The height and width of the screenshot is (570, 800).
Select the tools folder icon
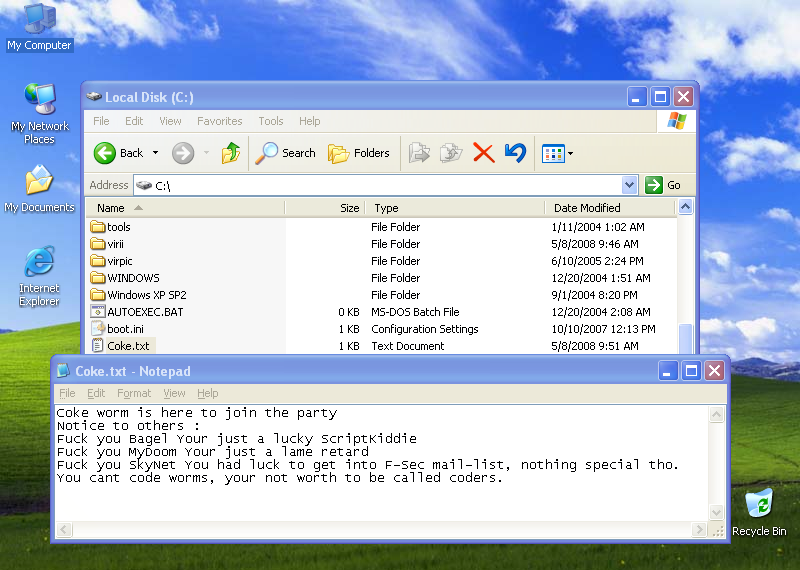coord(97,227)
